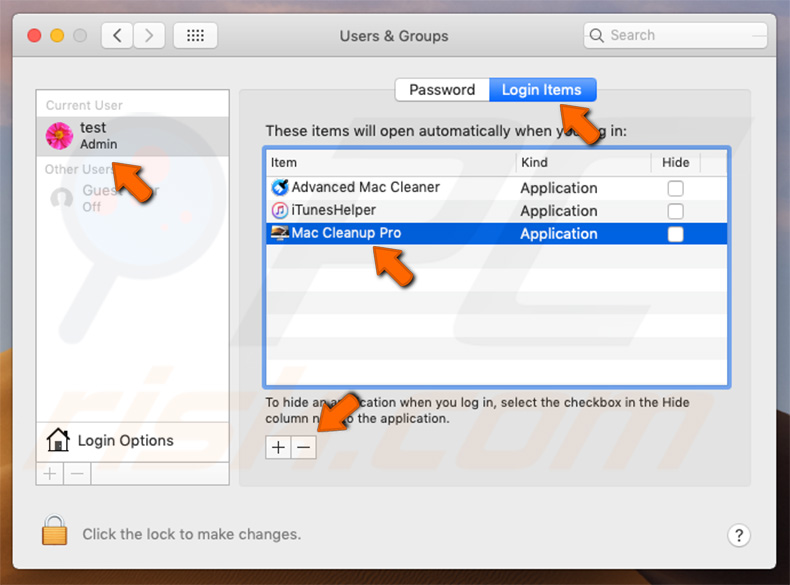
Task: Remove selected login item with minus button
Action: point(304,447)
